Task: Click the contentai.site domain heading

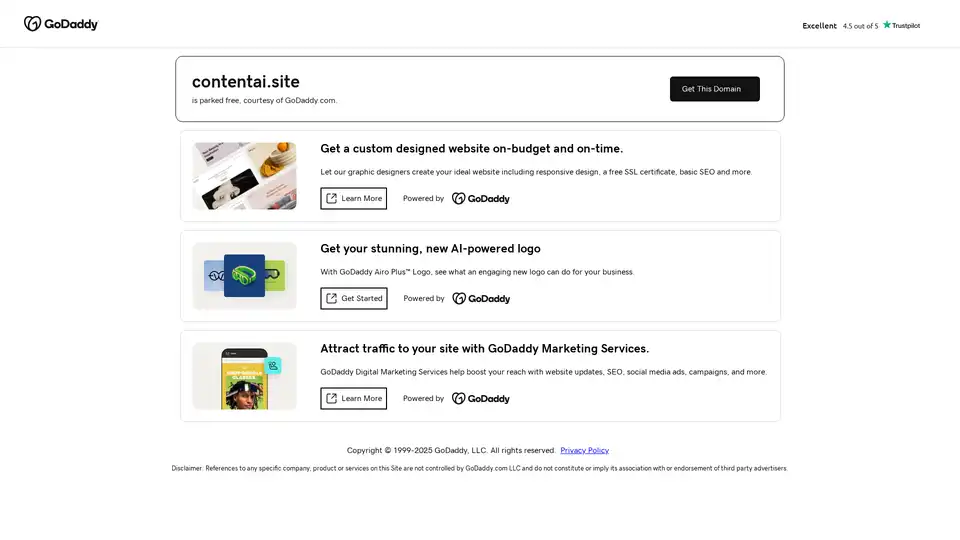Action: click(246, 82)
